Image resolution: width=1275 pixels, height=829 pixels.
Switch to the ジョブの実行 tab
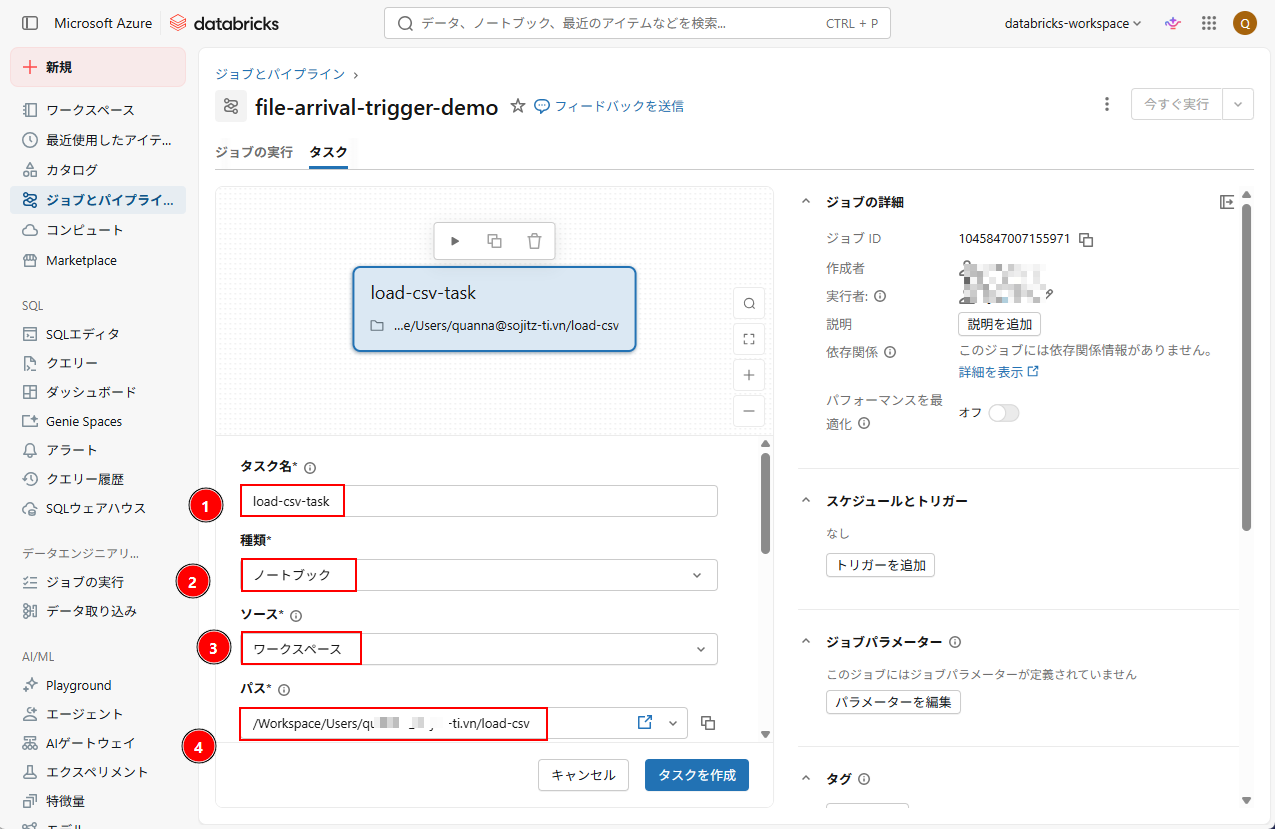click(254, 152)
